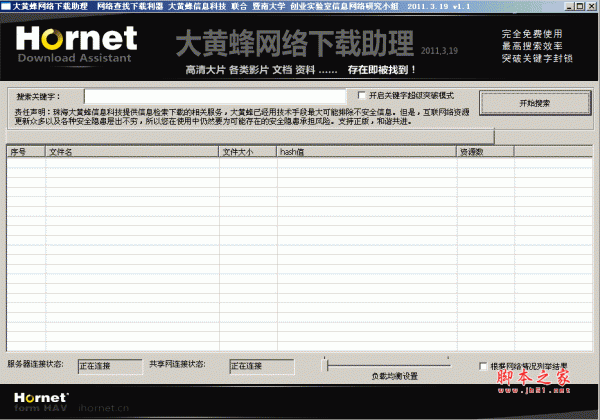
Task: Click the 共享网连接状态 status field
Action: point(262,366)
